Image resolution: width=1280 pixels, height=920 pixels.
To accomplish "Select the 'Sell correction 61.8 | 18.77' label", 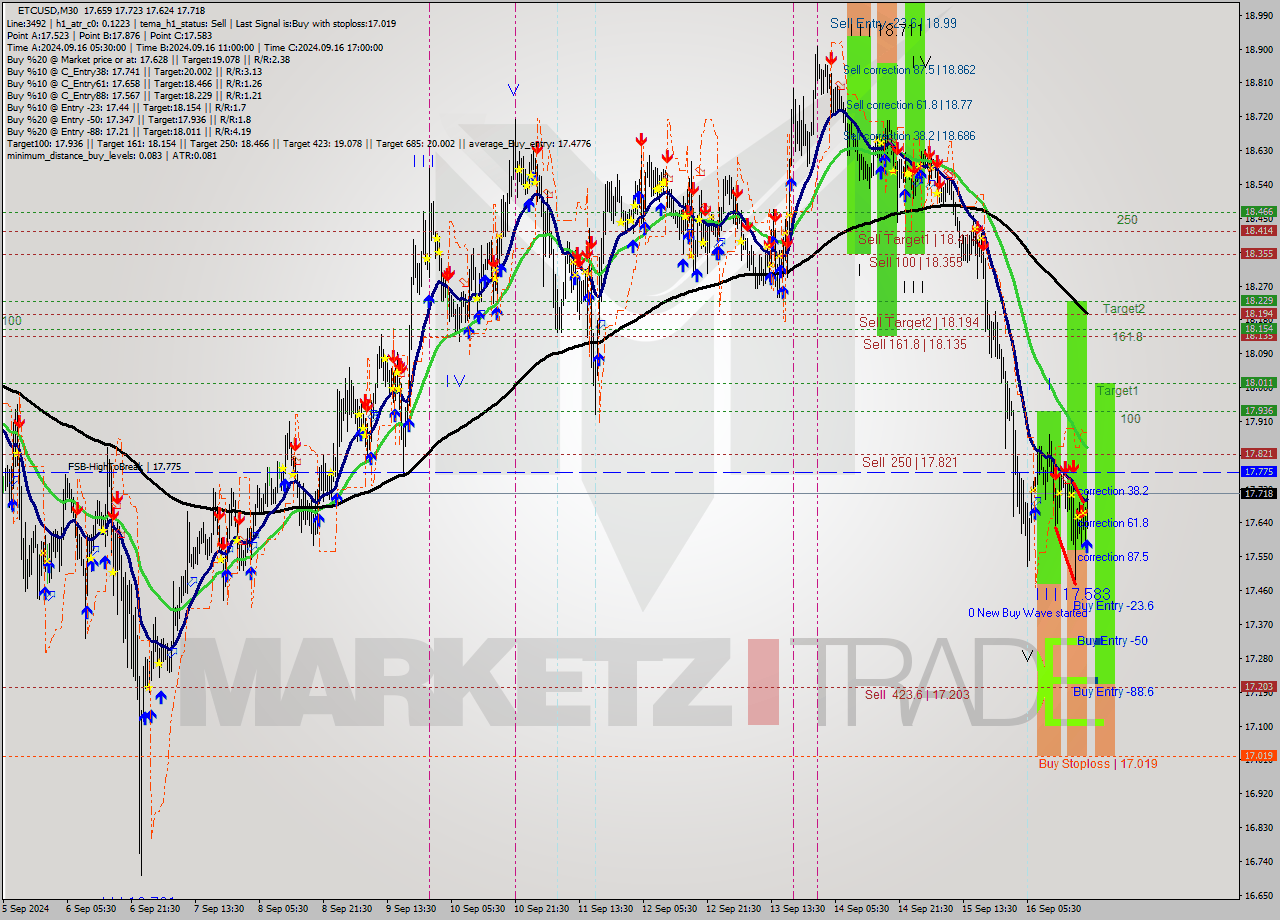I will 908,104.
